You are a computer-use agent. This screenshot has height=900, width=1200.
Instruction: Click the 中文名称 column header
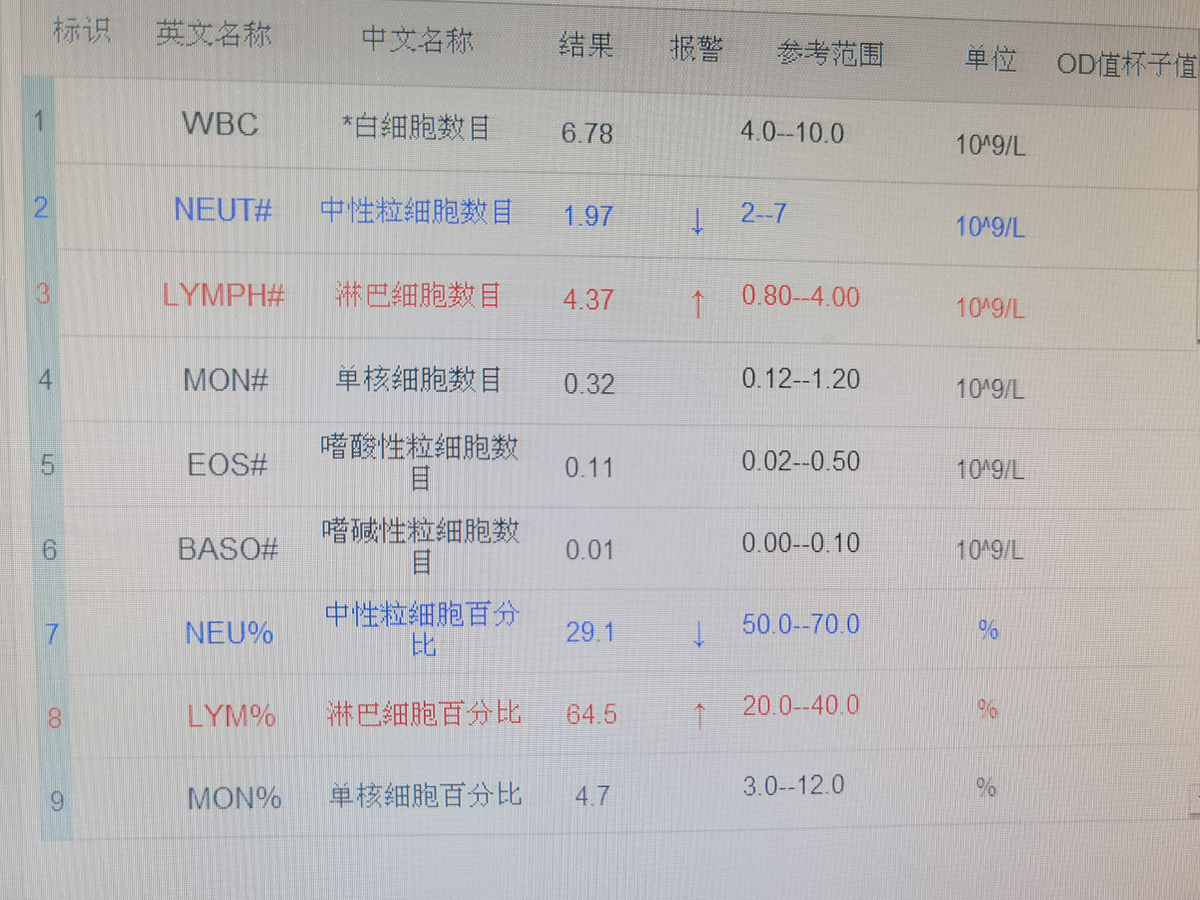click(x=417, y=40)
